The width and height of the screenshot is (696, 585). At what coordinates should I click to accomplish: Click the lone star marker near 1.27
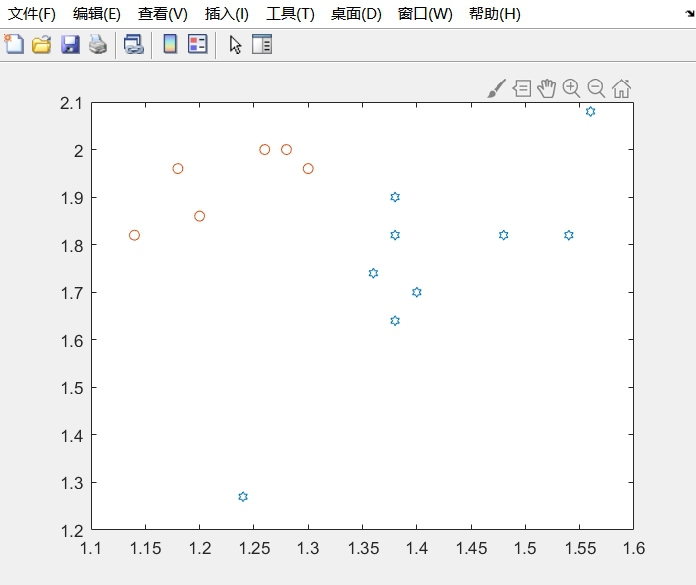coord(243,497)
